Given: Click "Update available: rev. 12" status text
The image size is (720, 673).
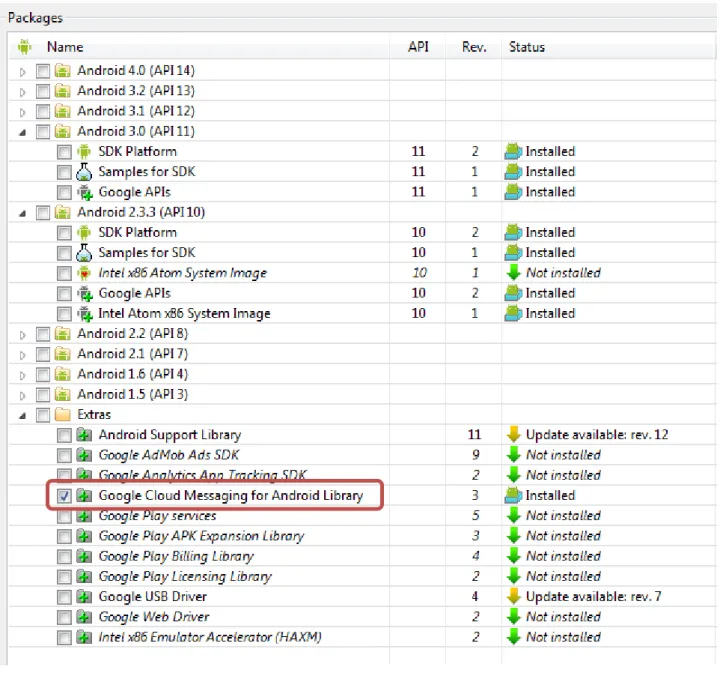Looking at the screenshot, I should pos(597,435).
